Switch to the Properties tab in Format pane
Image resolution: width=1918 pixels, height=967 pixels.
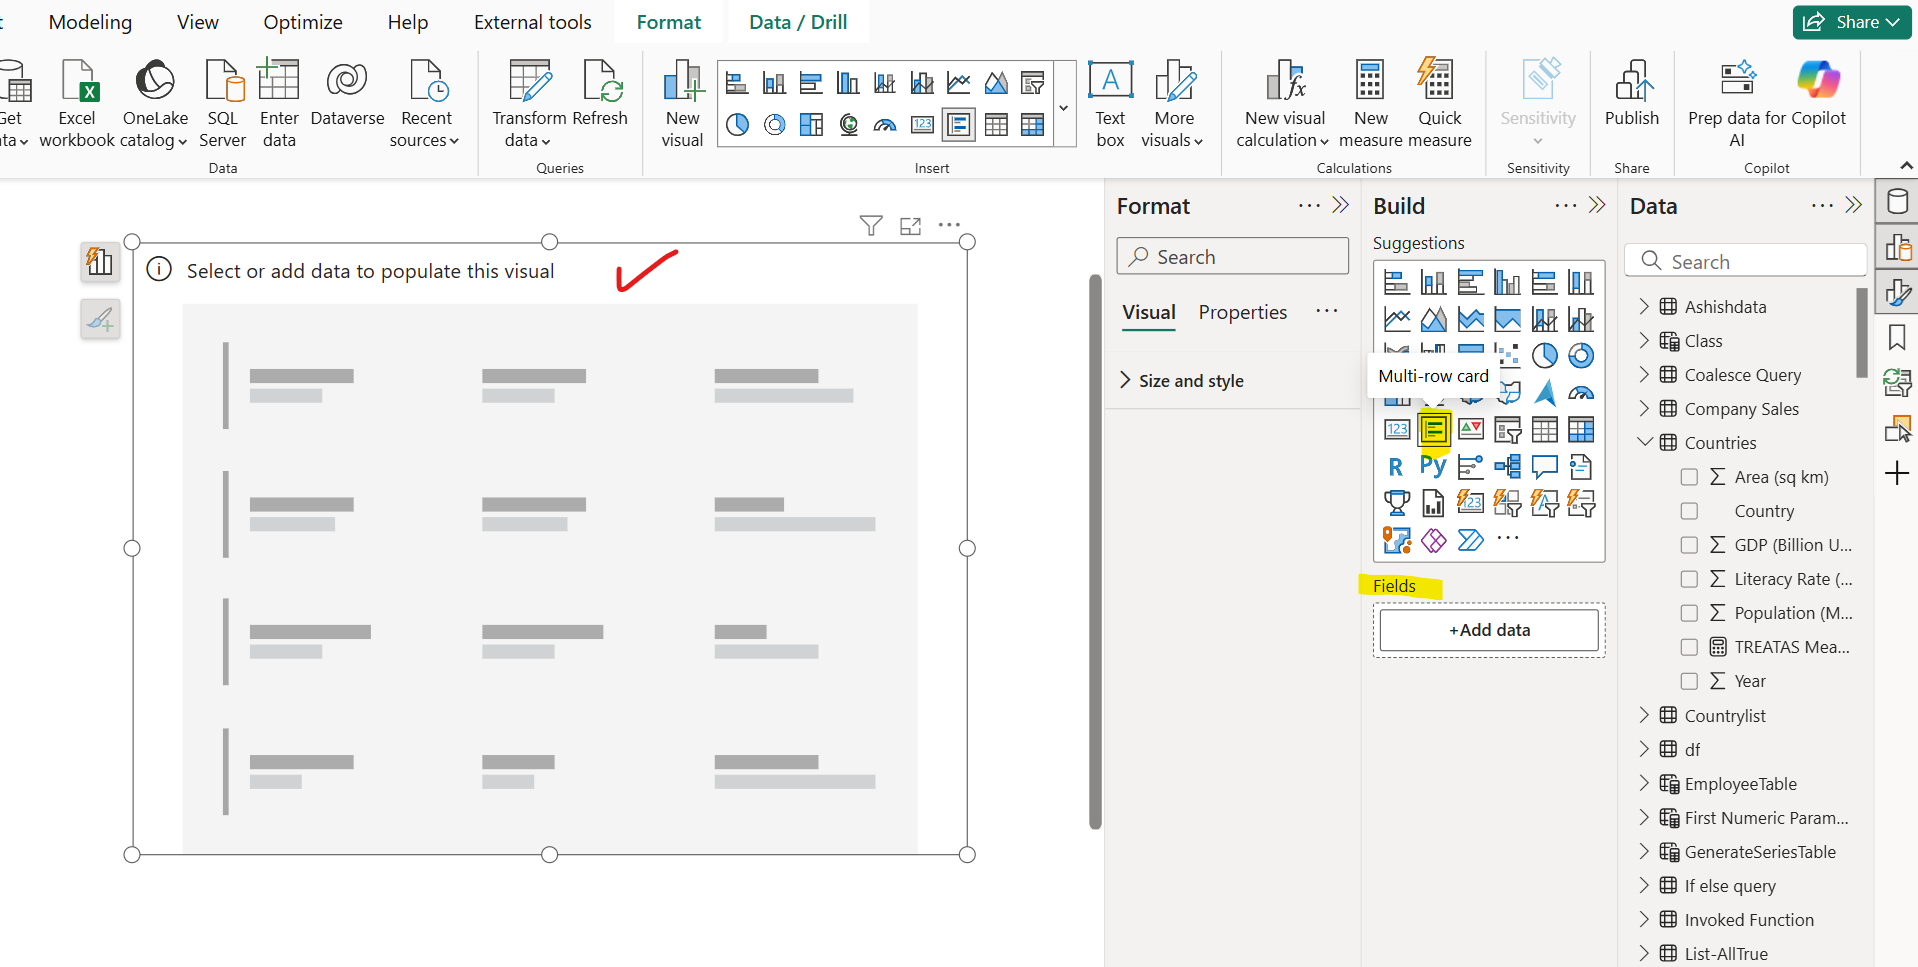[1241, 312]
